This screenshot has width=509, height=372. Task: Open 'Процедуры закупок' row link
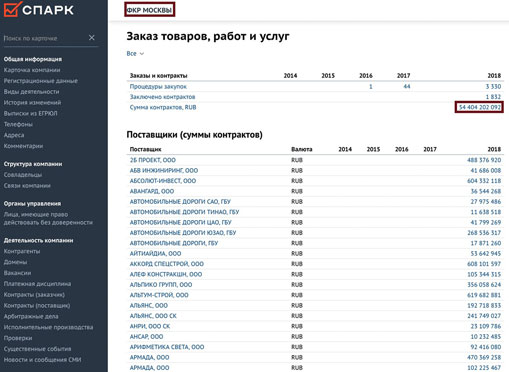coord(158,87)
